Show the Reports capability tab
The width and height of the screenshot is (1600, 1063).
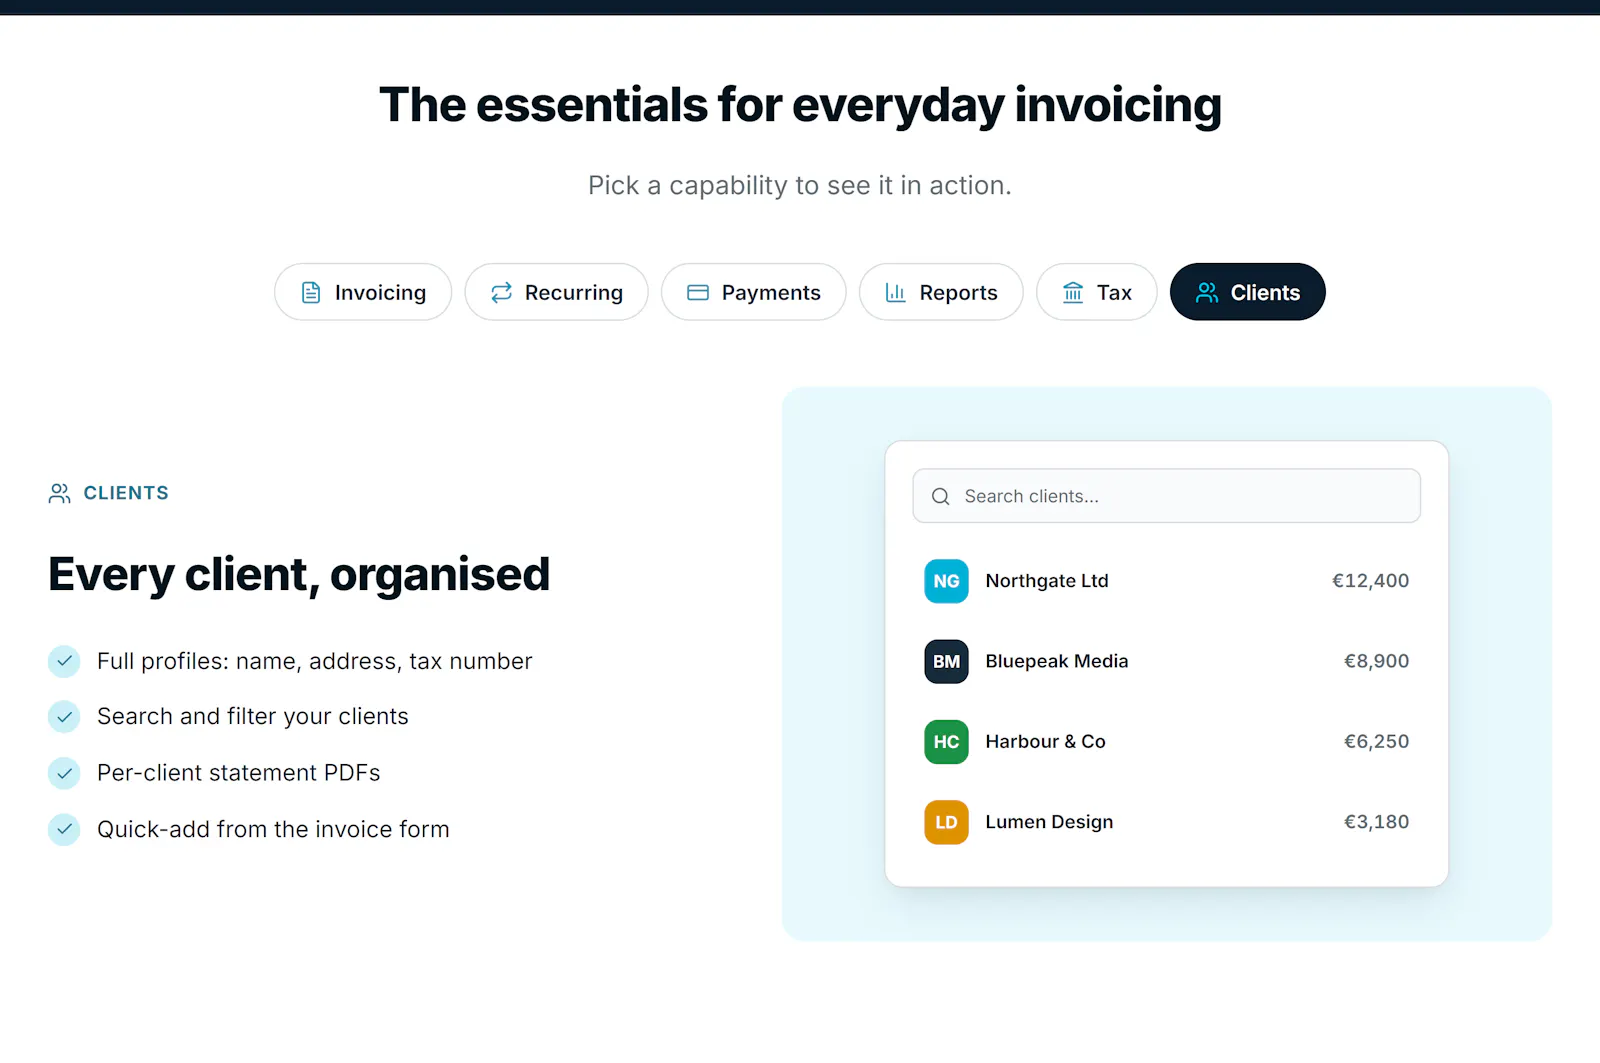pos(941,292)
